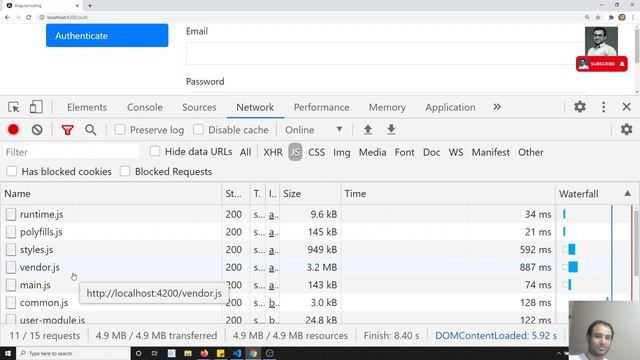640x360 pixels.
Task: Open Chrome from taskbar
Action: 253,353
